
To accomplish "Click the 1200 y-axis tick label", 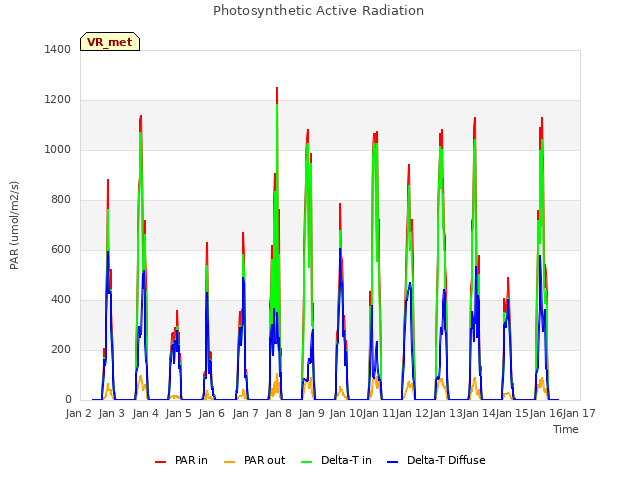I will pos(58,100).
